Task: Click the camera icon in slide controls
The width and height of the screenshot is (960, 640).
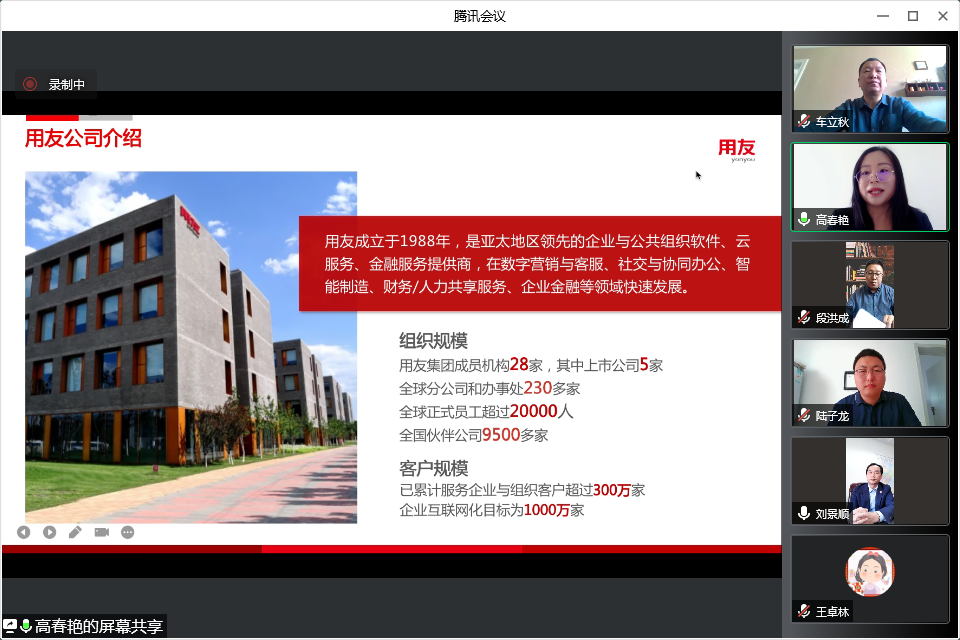Action: pos(101,532)
